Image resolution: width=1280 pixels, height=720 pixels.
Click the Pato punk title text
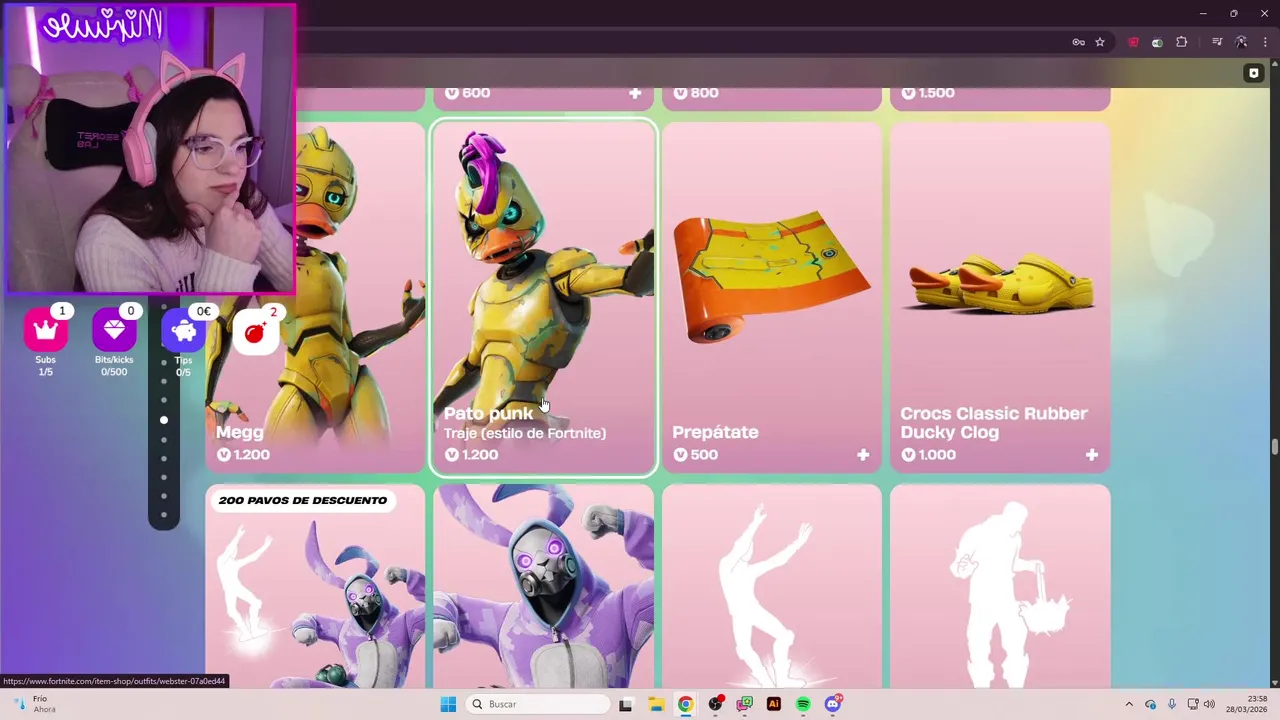pyautogui.click(x=488, y=413)
